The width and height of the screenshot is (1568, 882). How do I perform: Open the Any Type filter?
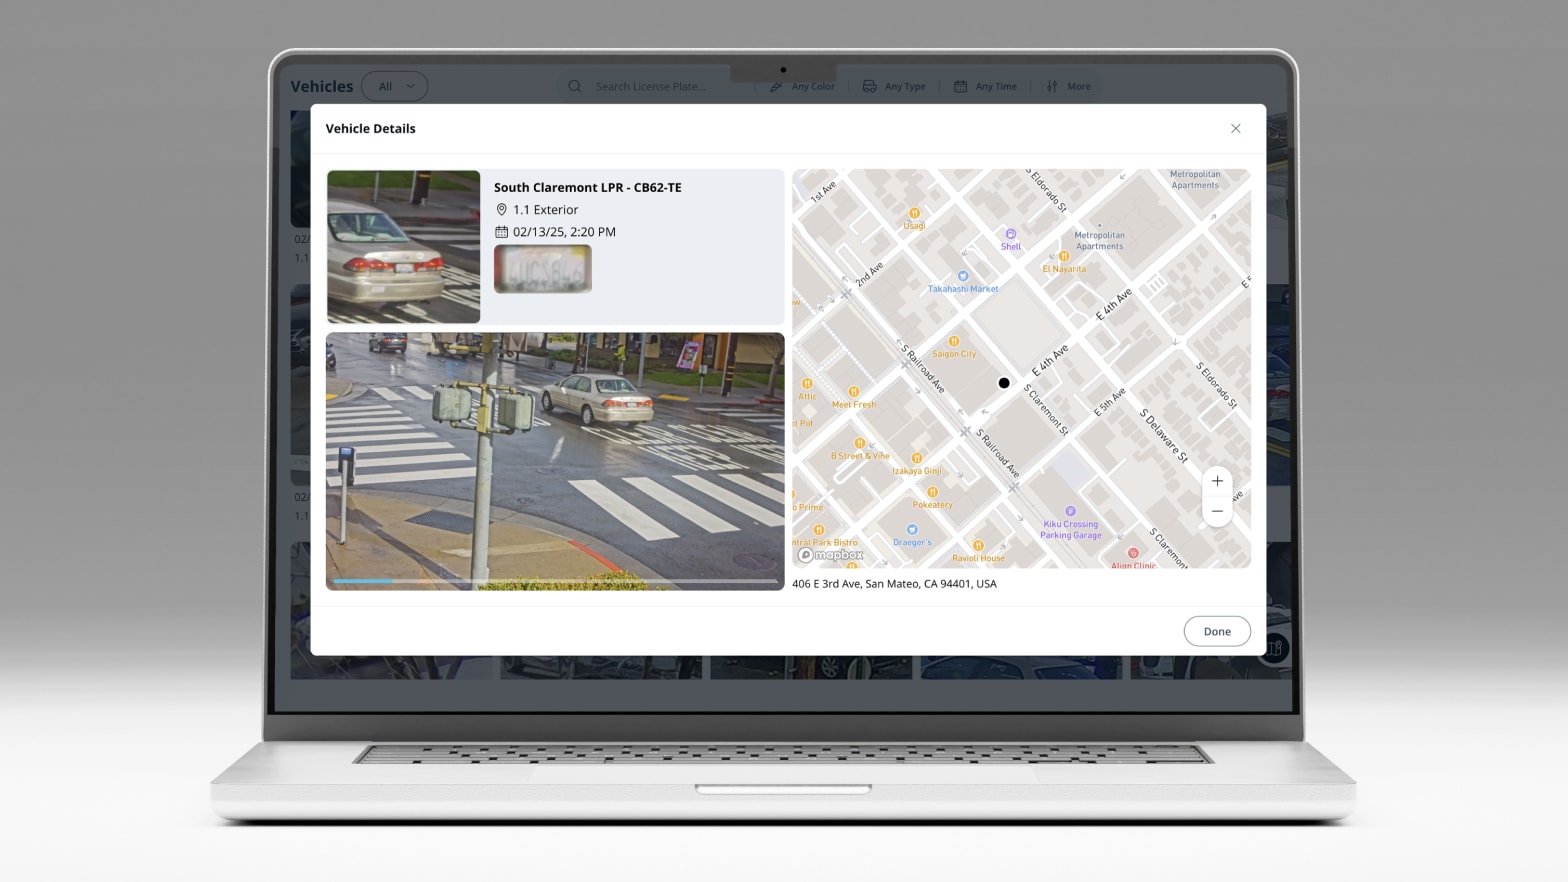[x=894, y=86]
